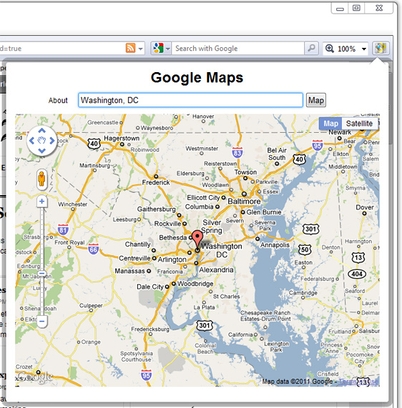Focus the Search with Google field
This screenshot has height=408, width=402.
[x=238, y=48]
